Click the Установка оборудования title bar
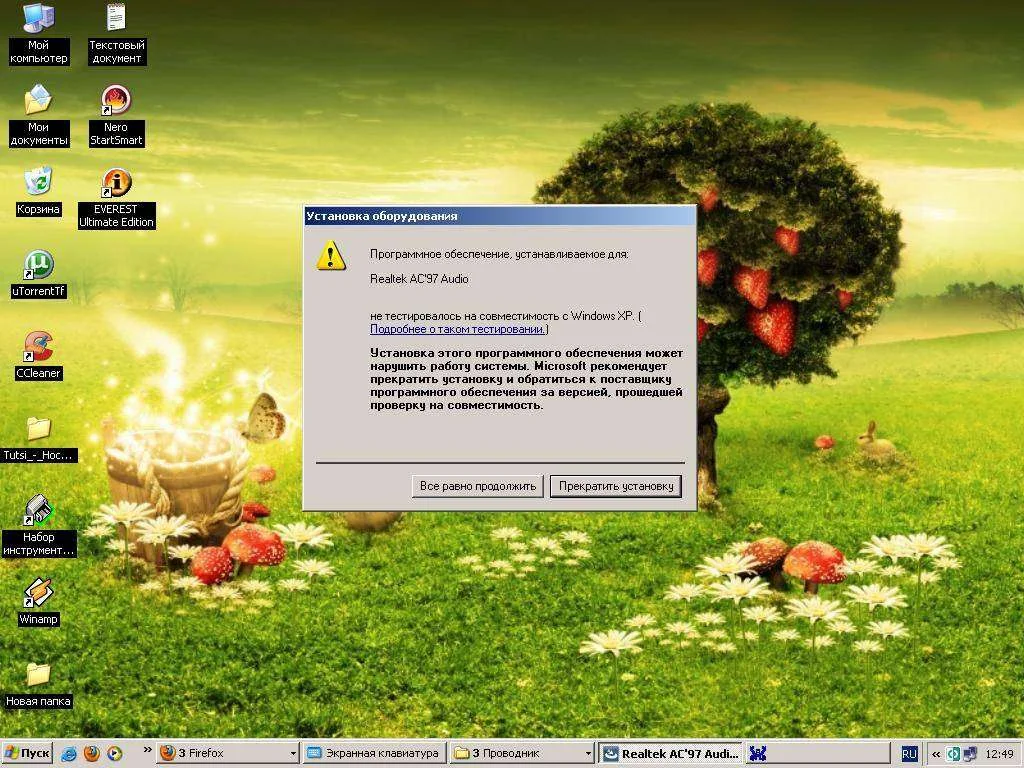The height and width of the screenshot is (768, 1024). pyautogui.click(x=500, y=216)
